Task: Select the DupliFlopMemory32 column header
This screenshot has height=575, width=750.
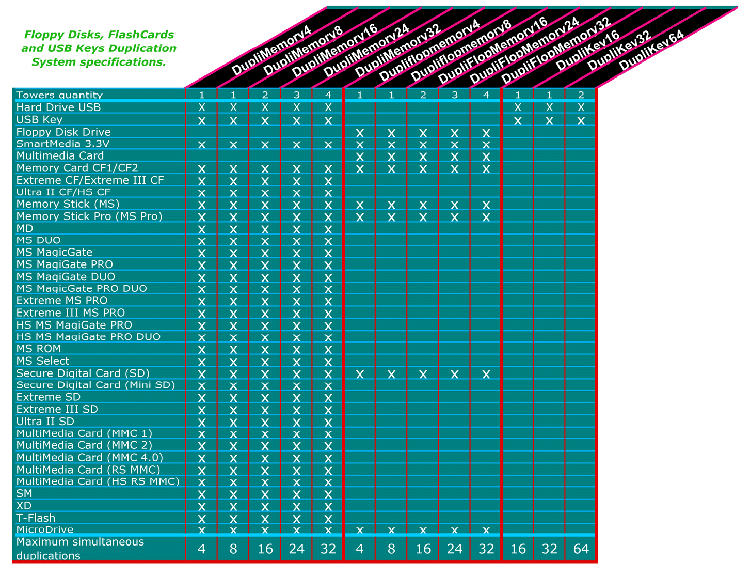Action: point(556,50)
